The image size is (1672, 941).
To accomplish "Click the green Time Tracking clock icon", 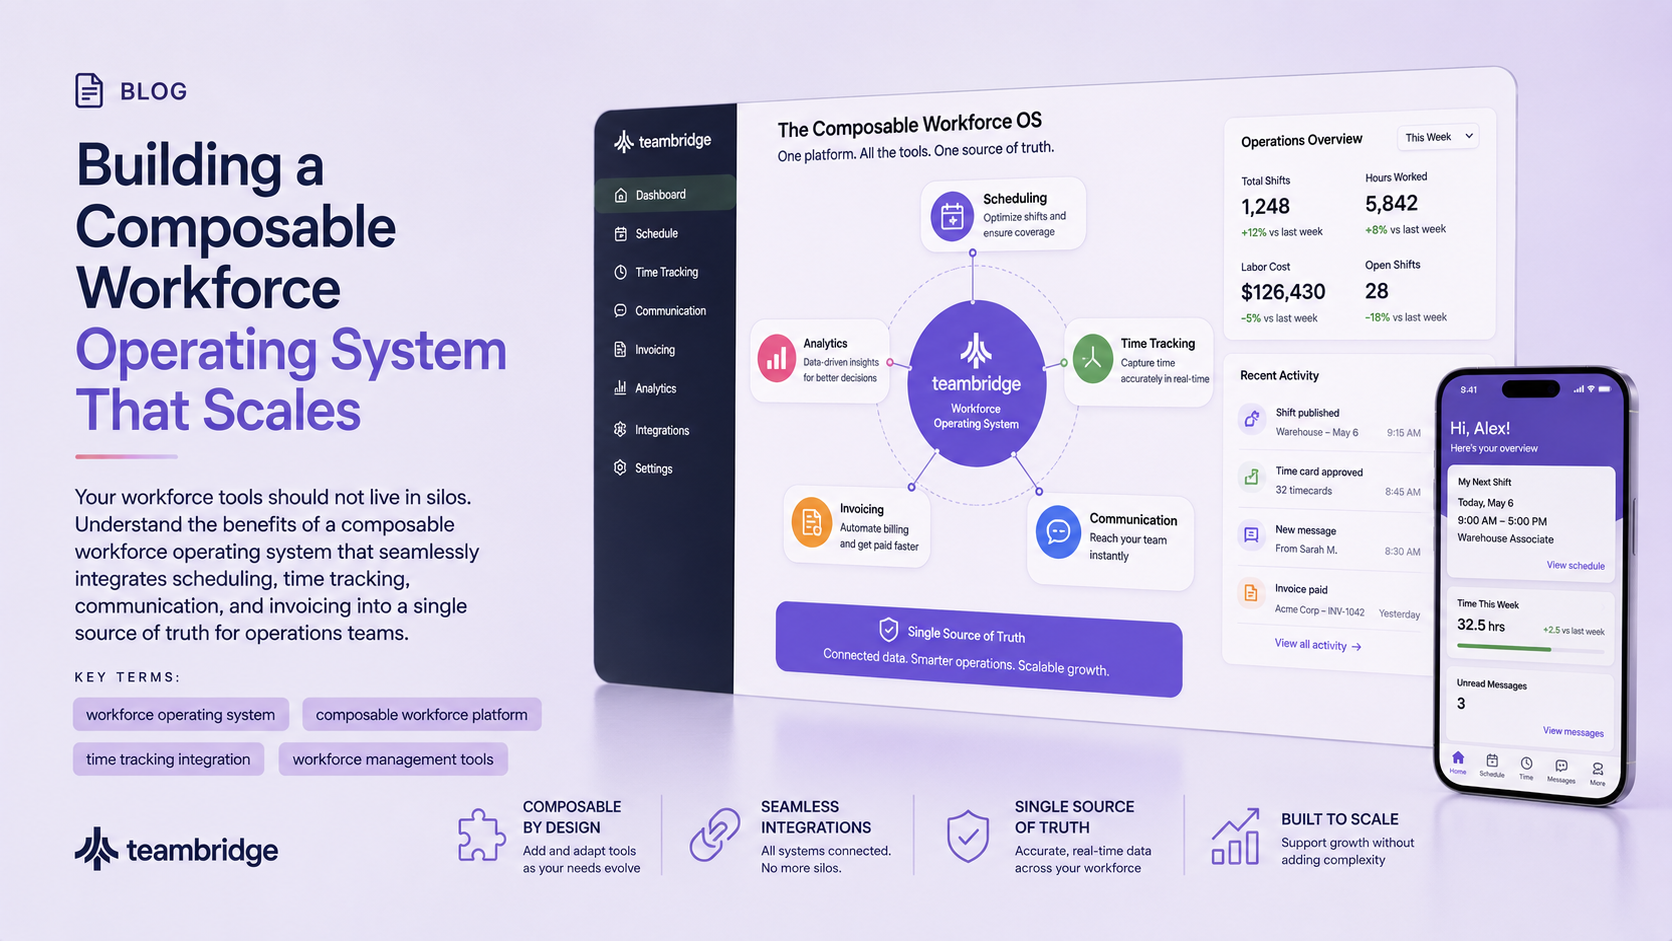I will 1093,358.
